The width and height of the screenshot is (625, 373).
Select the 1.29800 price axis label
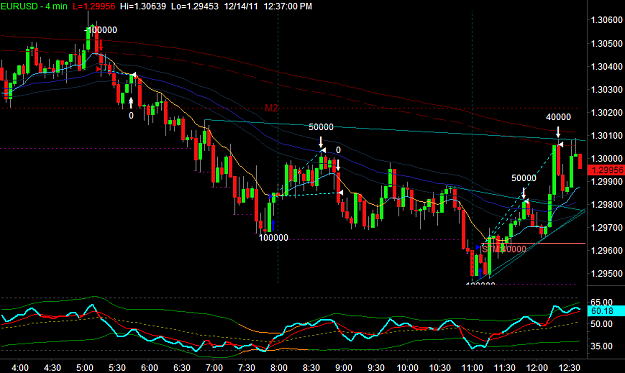click(606, 204)
